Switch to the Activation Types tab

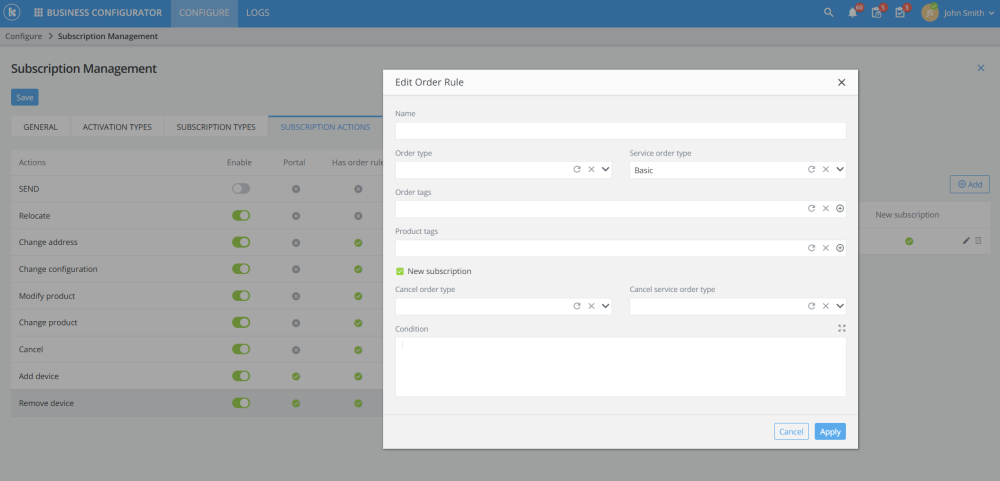(x=117, y=127)
